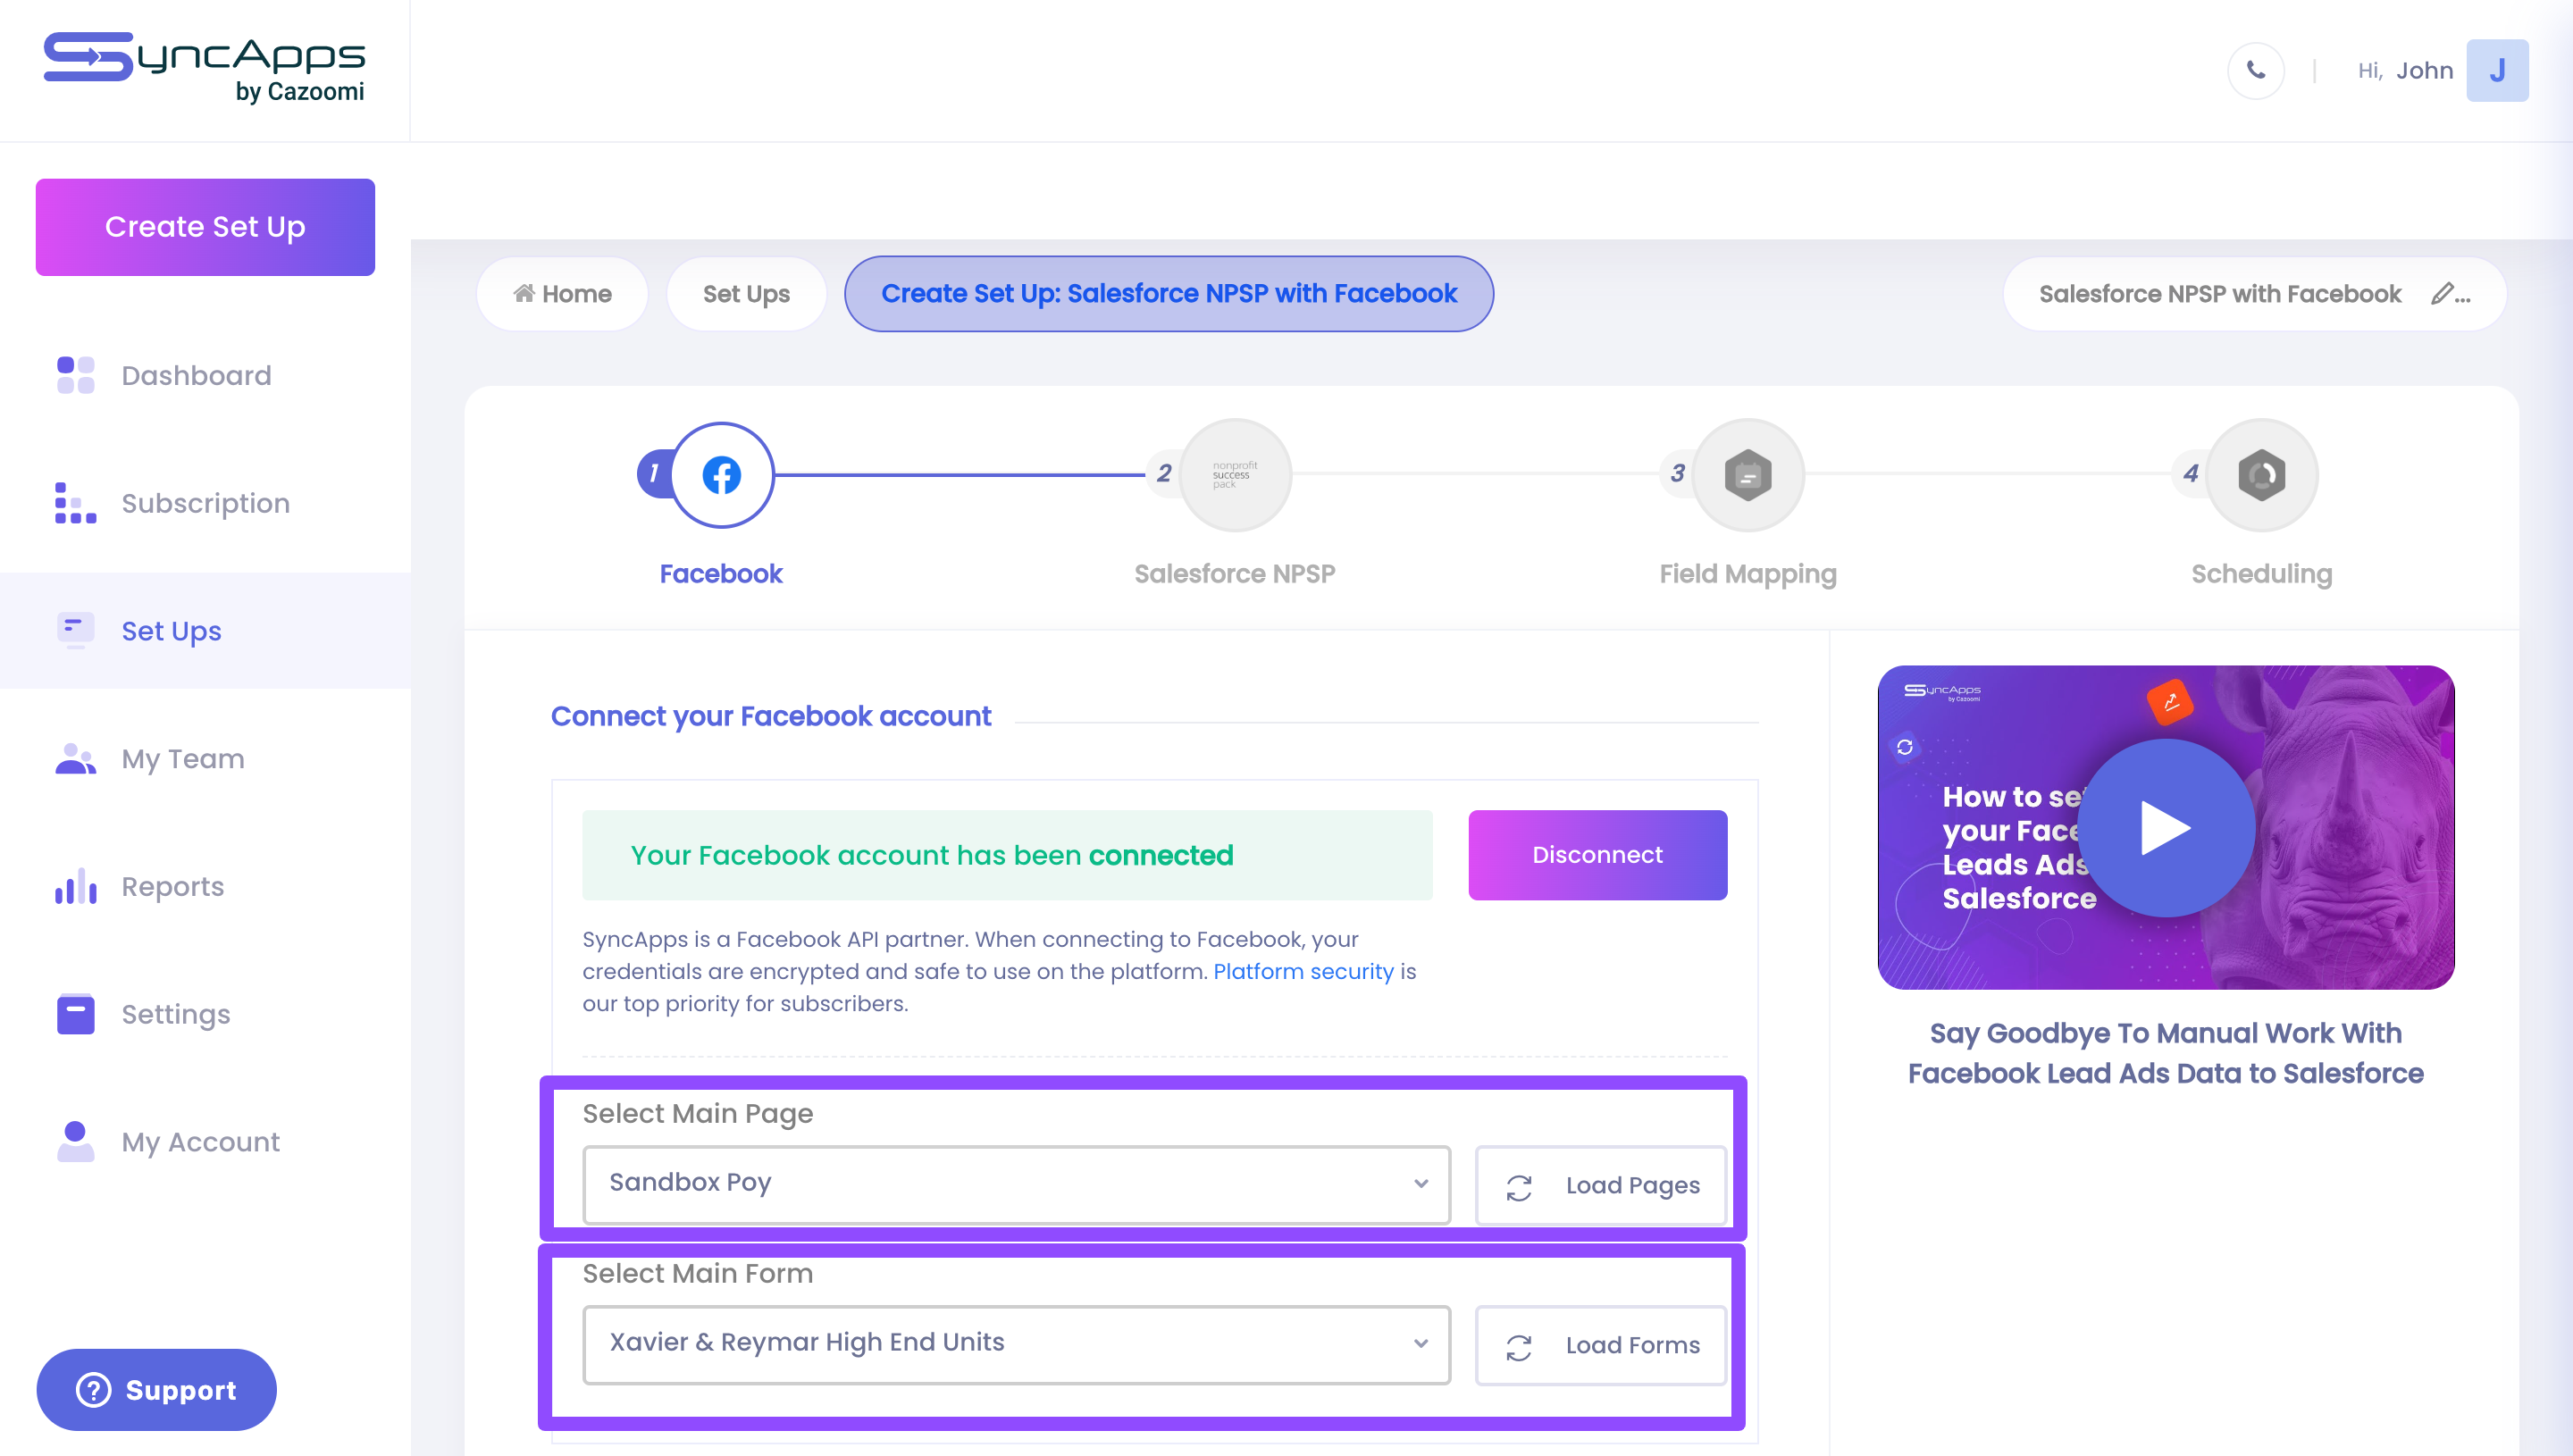Open the Select Main Page dropdown
Screen dimensions: 2573x1456
click(x=1016, y=1185)
